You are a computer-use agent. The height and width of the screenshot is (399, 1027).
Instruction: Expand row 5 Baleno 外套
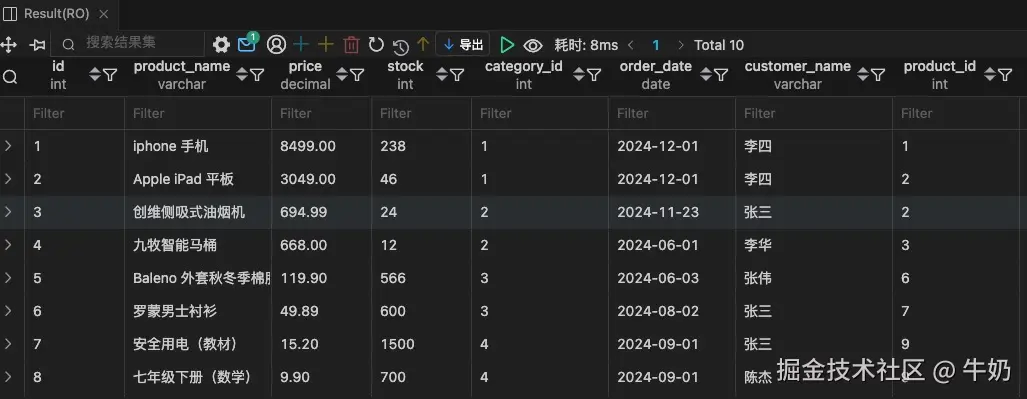(8, 278)
